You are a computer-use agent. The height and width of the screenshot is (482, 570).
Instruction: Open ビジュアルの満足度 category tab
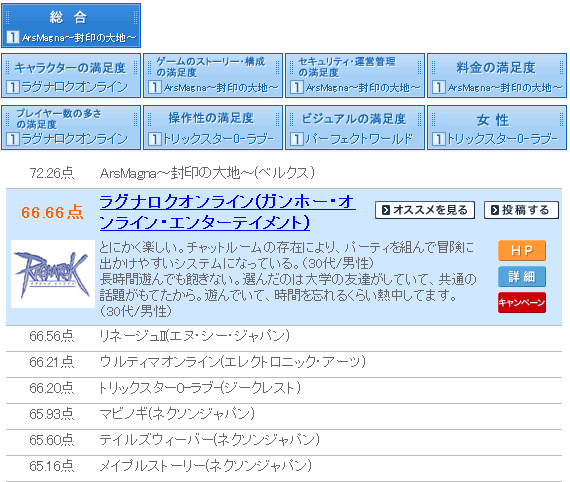point(355,128)
